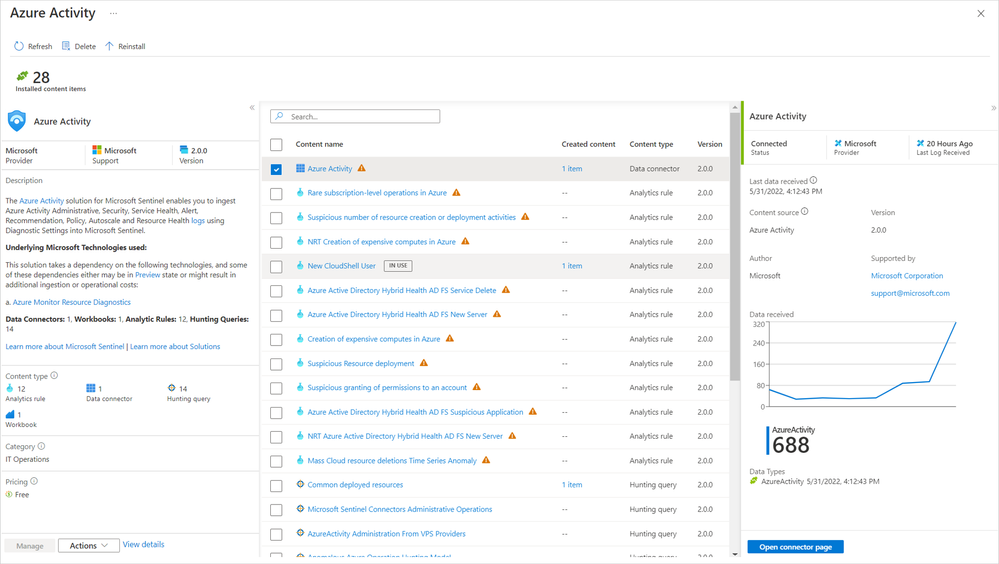999x564 pixels.
Task: Close the Azure Activity blade
Action: click(x=981, y=13)
